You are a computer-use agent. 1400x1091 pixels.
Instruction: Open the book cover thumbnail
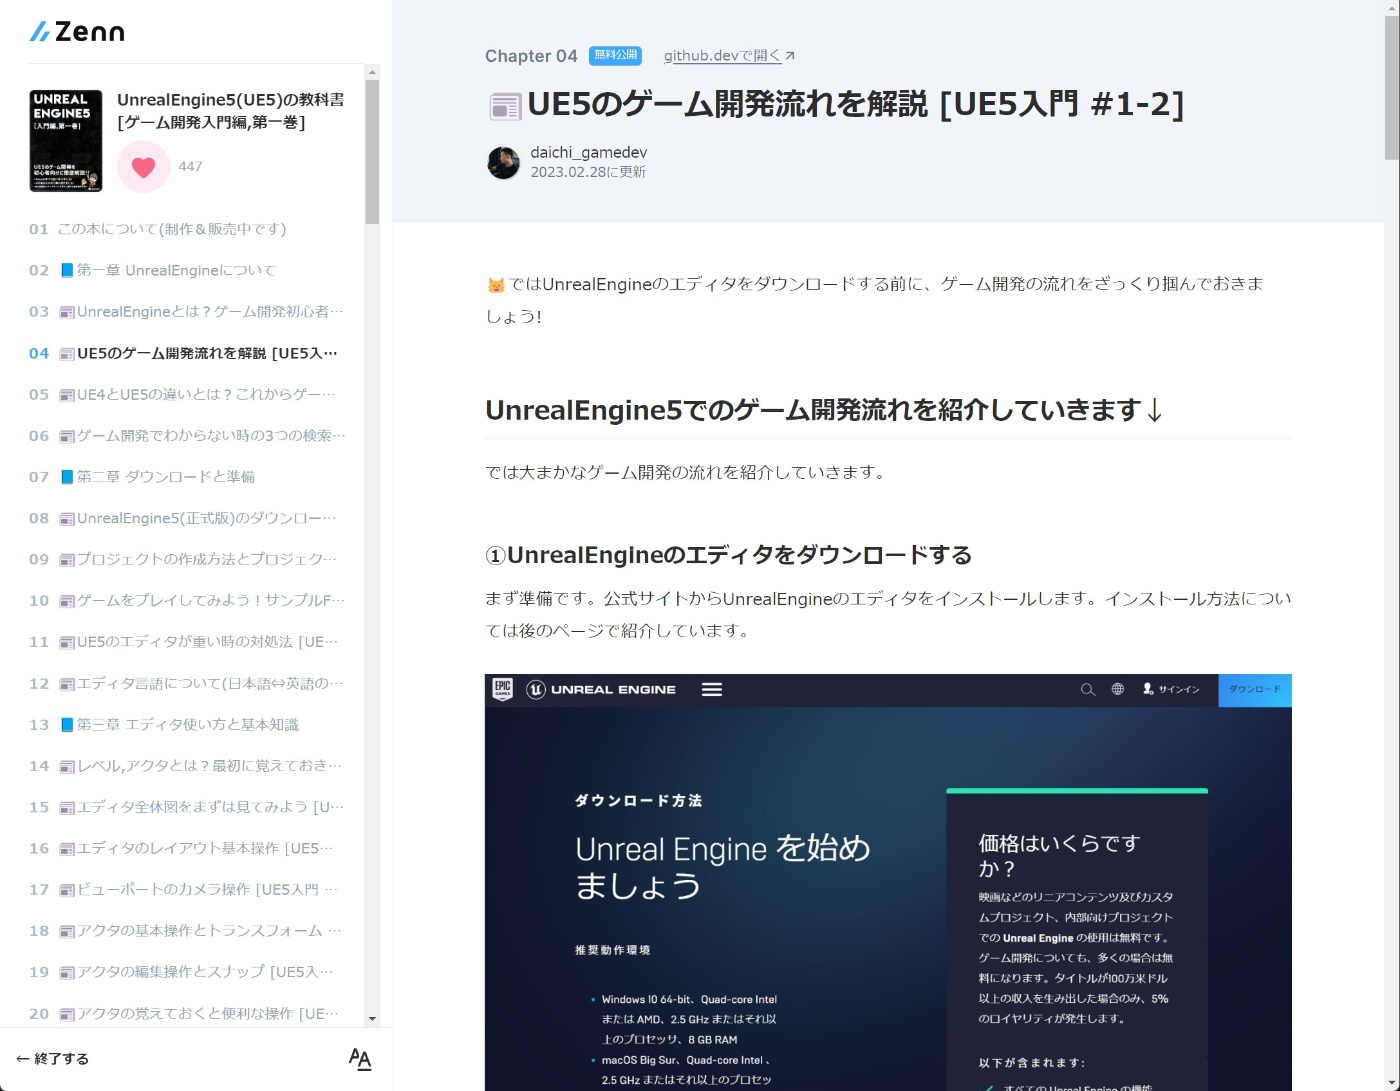point(66,141)
